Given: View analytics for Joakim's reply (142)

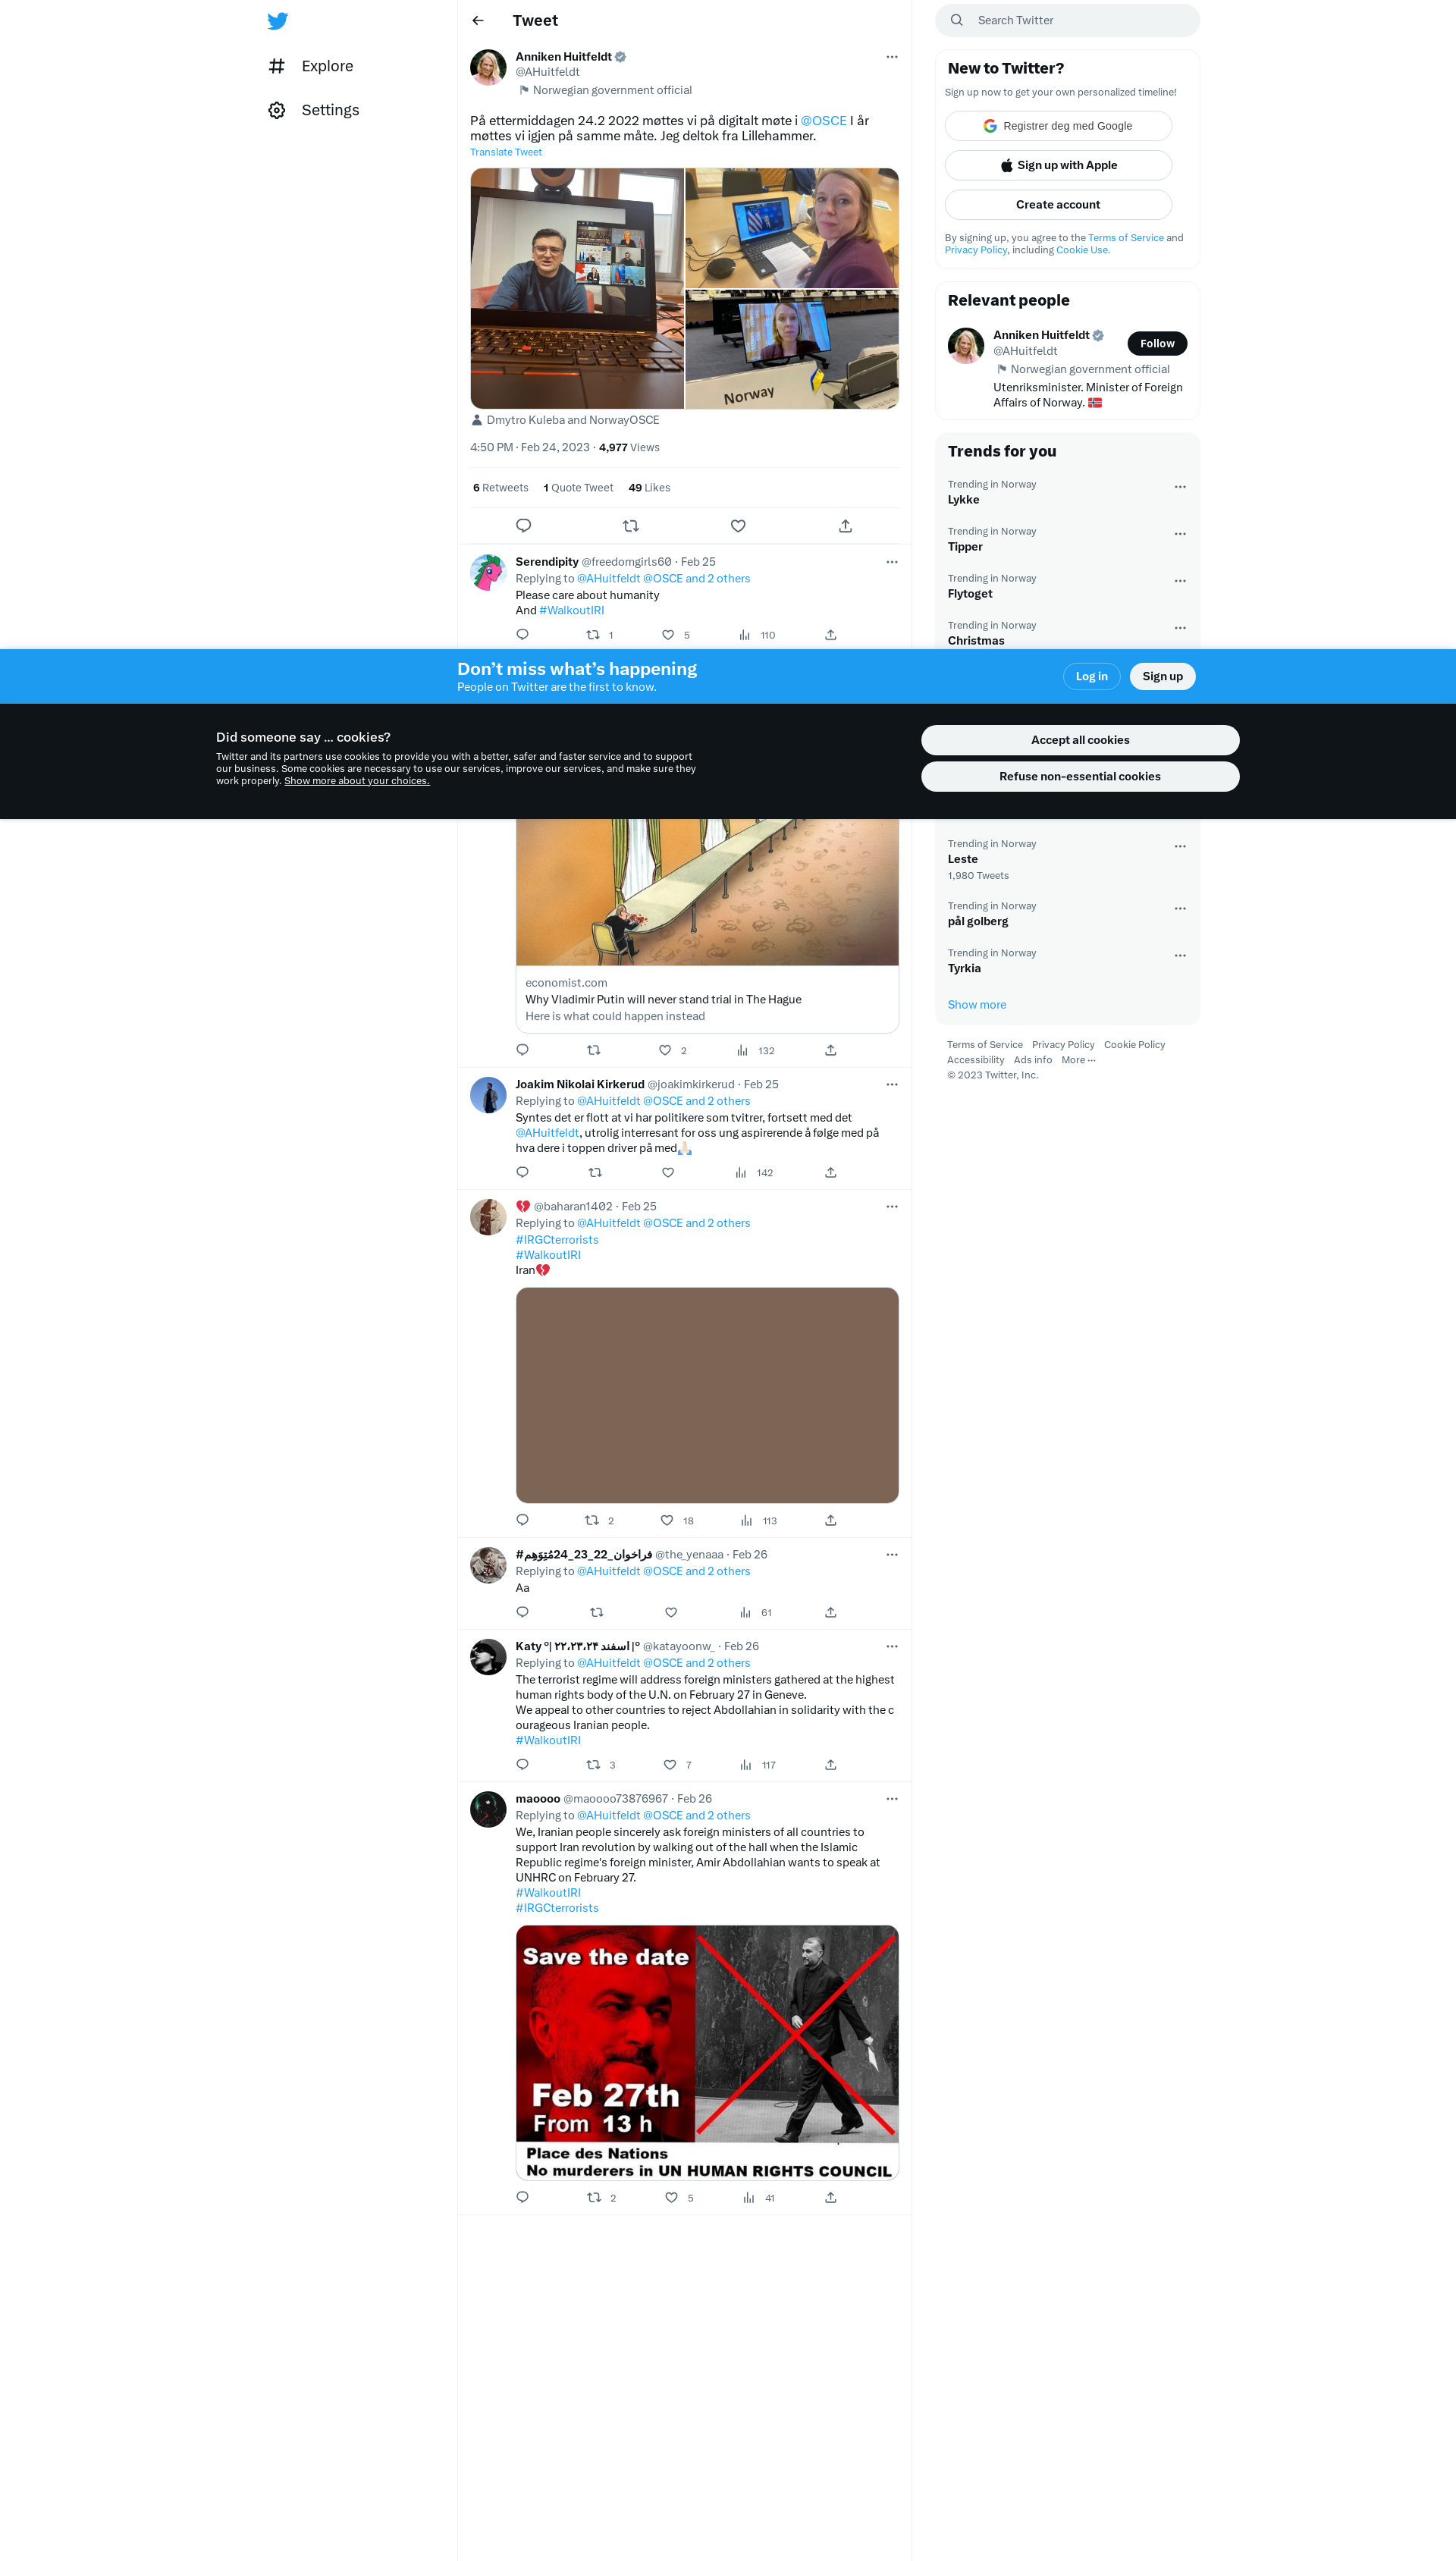Looking at the screenshot, I should tap(754, 1173).
